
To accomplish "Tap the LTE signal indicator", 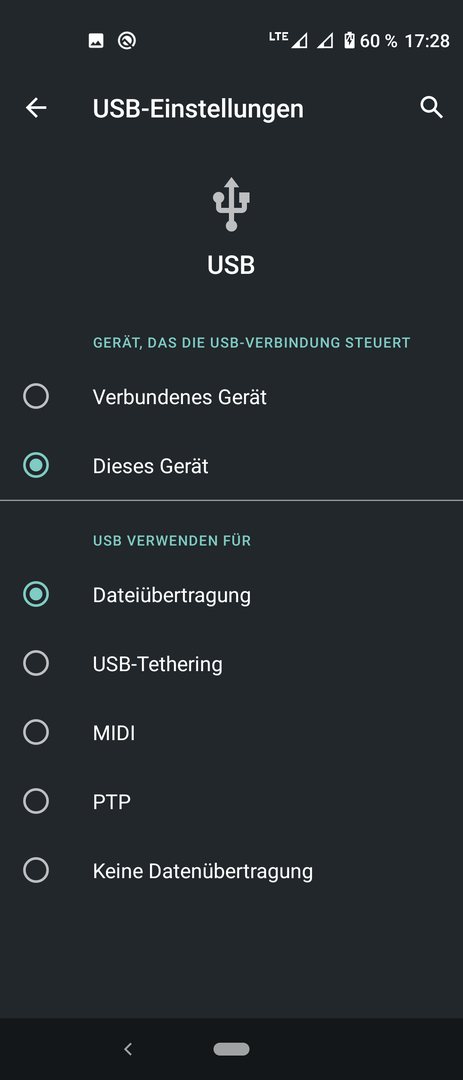I will [288, 40].
